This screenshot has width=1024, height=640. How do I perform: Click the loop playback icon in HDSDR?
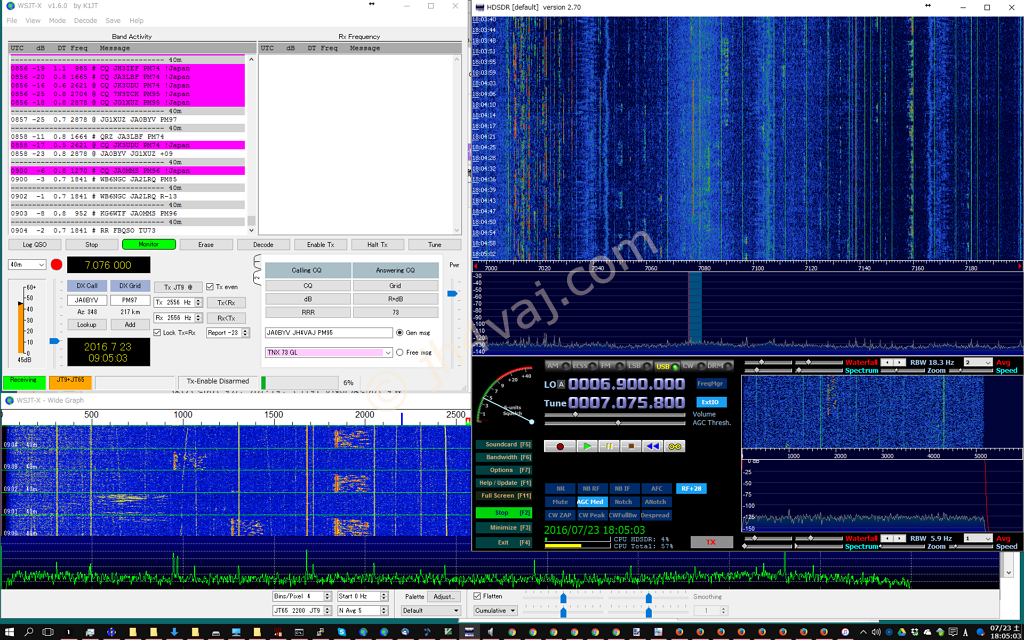click(x=674, y=446)
